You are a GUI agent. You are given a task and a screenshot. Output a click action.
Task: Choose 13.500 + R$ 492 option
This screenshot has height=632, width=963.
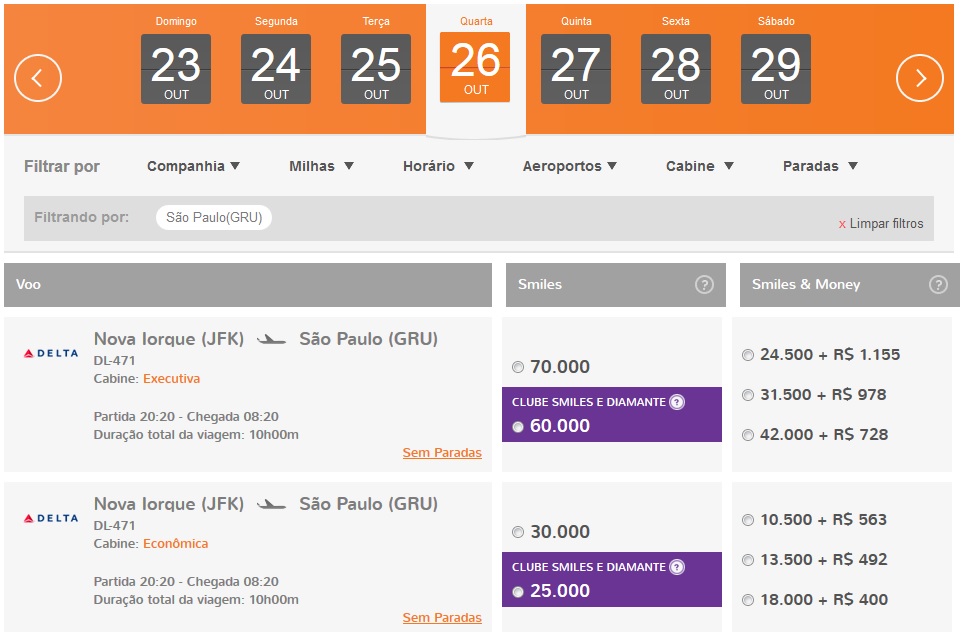[747, 560]
